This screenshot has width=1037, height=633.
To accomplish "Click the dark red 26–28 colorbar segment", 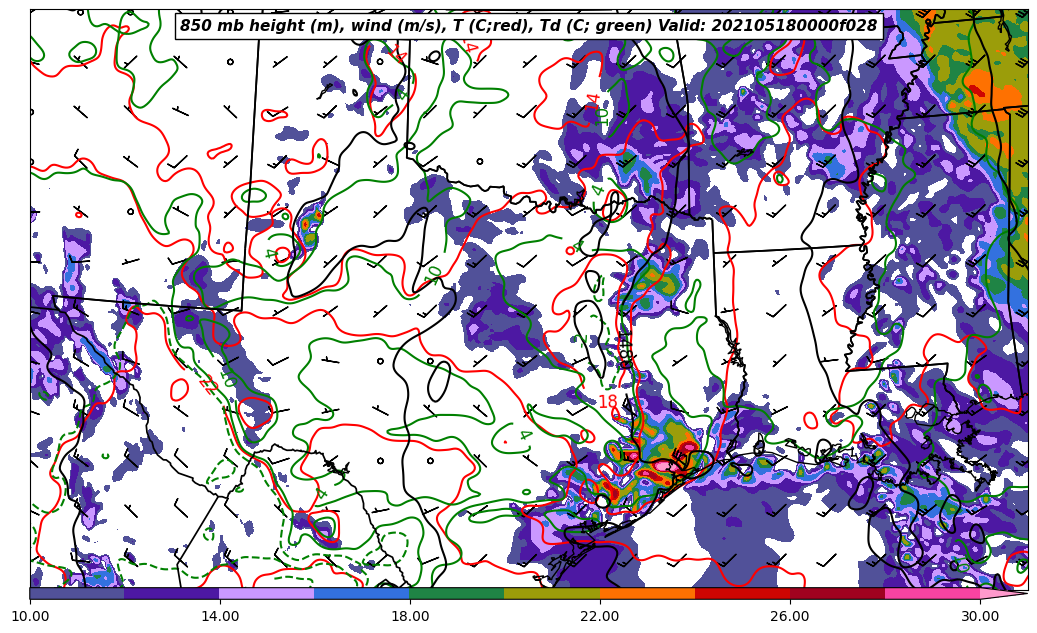I will coord(837,593).
